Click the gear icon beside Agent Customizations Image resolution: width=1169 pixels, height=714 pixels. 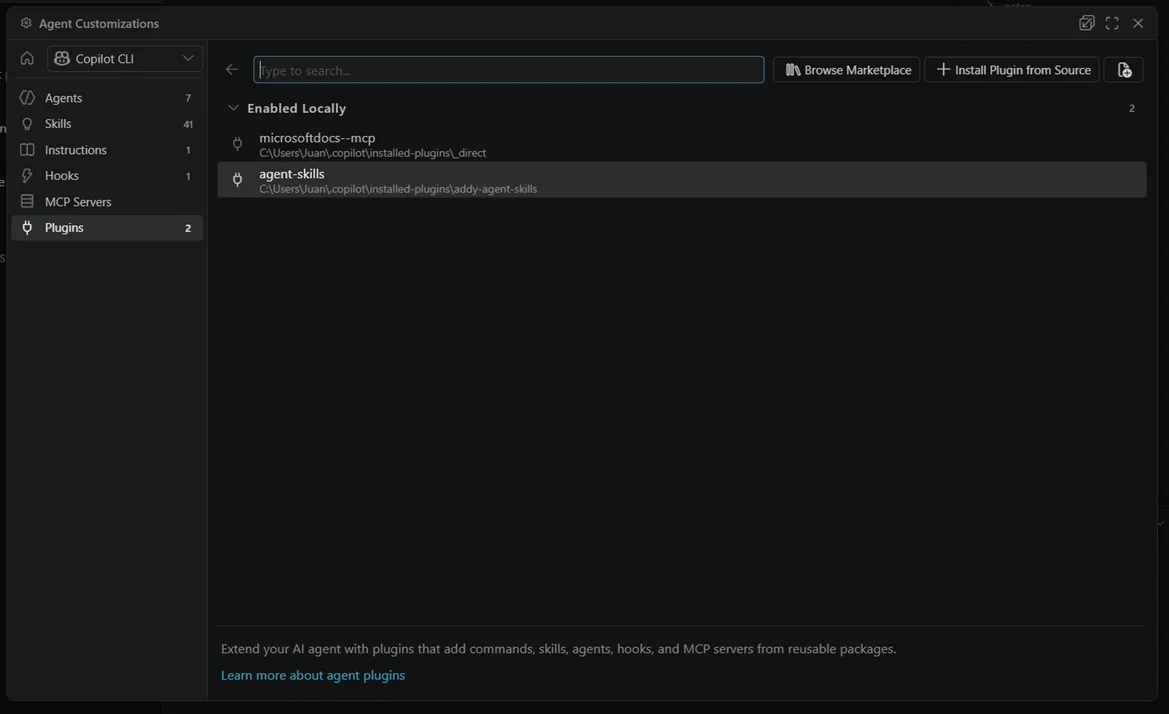click(x=26, y=23)
